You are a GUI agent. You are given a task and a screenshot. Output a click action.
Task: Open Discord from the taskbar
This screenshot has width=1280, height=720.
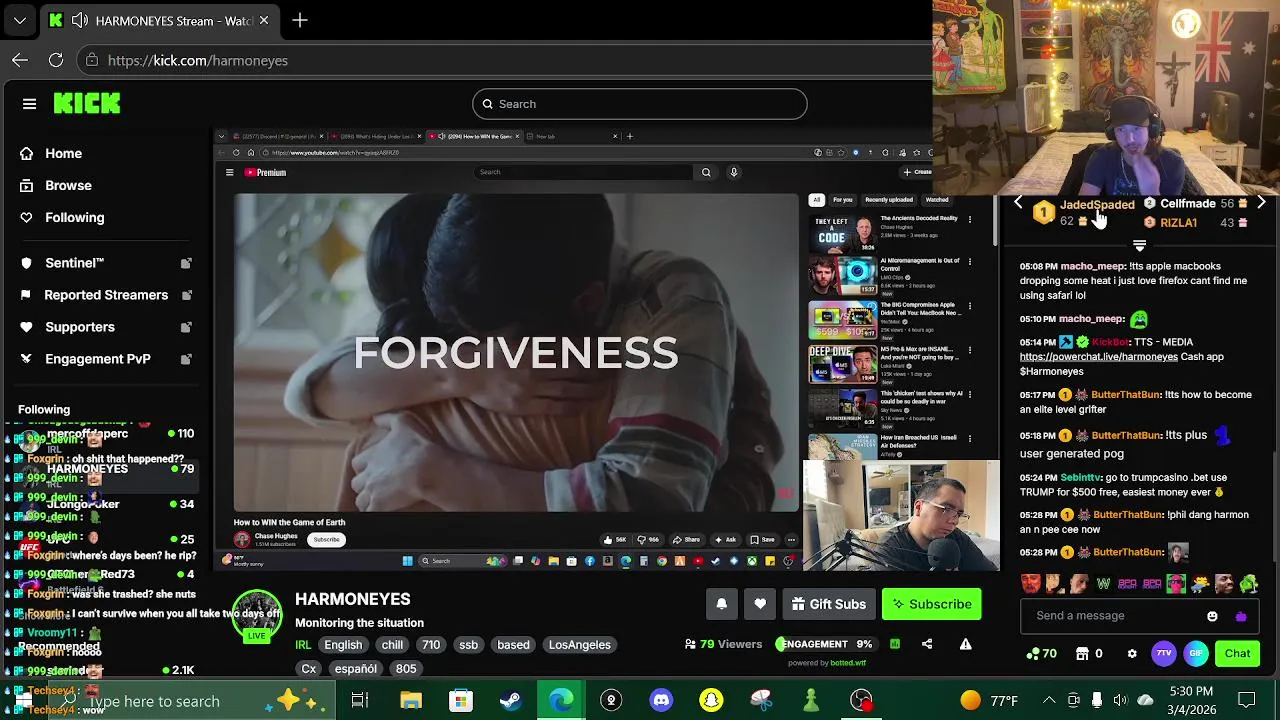pos(661,701)
